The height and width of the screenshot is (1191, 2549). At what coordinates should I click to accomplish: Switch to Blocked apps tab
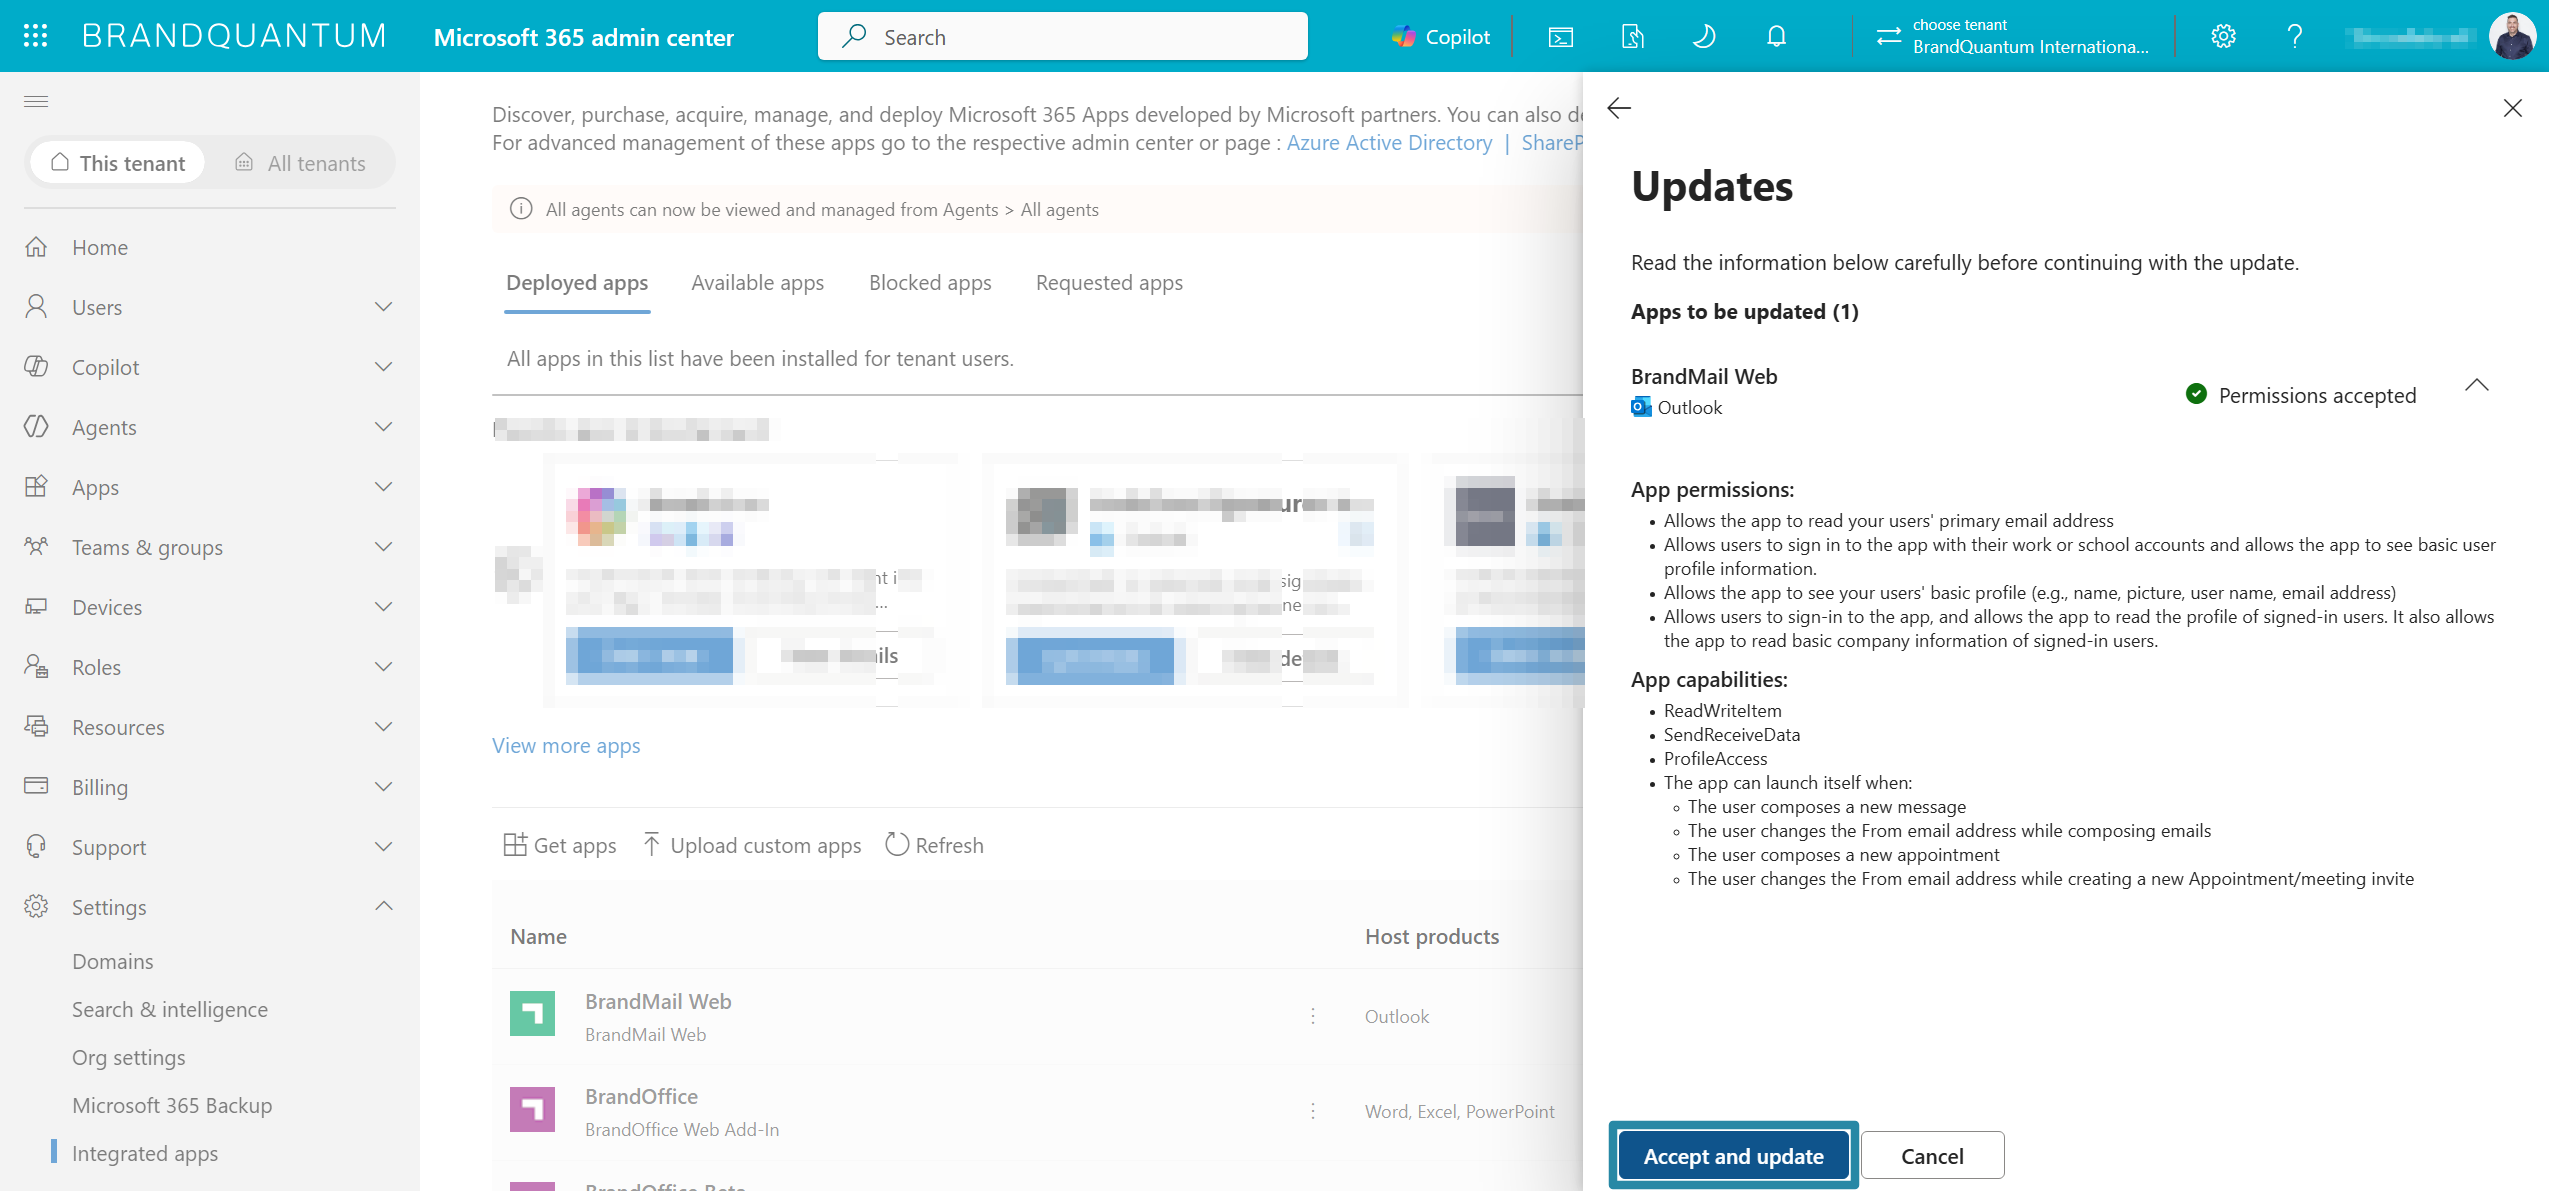(x=930, y=283)
